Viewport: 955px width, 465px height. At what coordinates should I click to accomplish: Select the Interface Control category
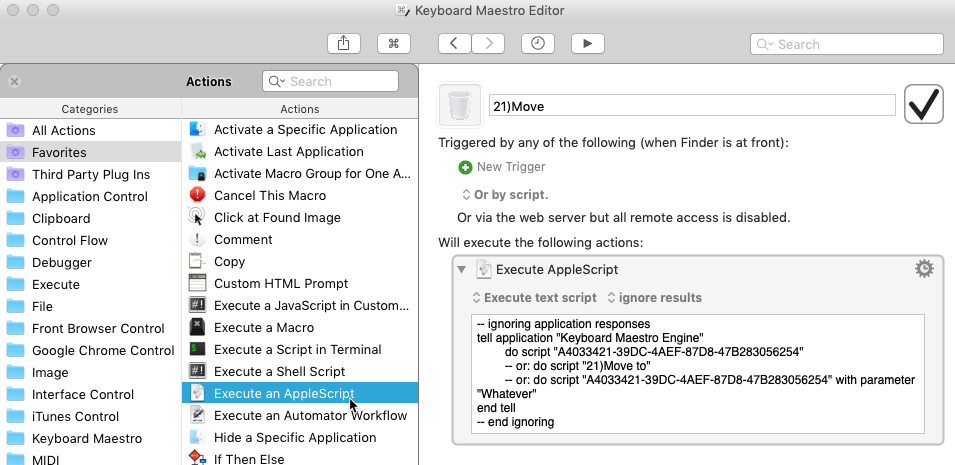91,394
